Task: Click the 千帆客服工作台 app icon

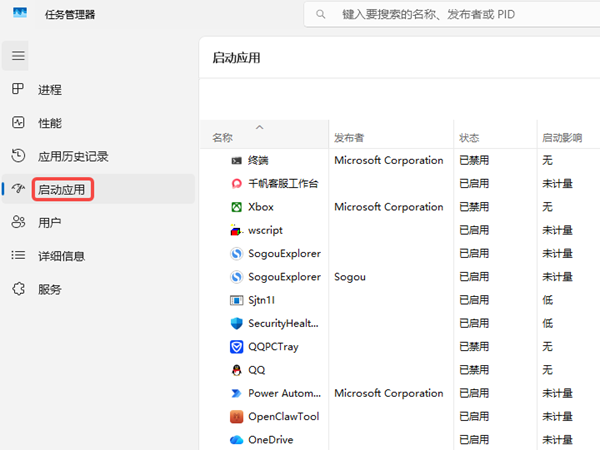Action: click(x=236, y=184)
